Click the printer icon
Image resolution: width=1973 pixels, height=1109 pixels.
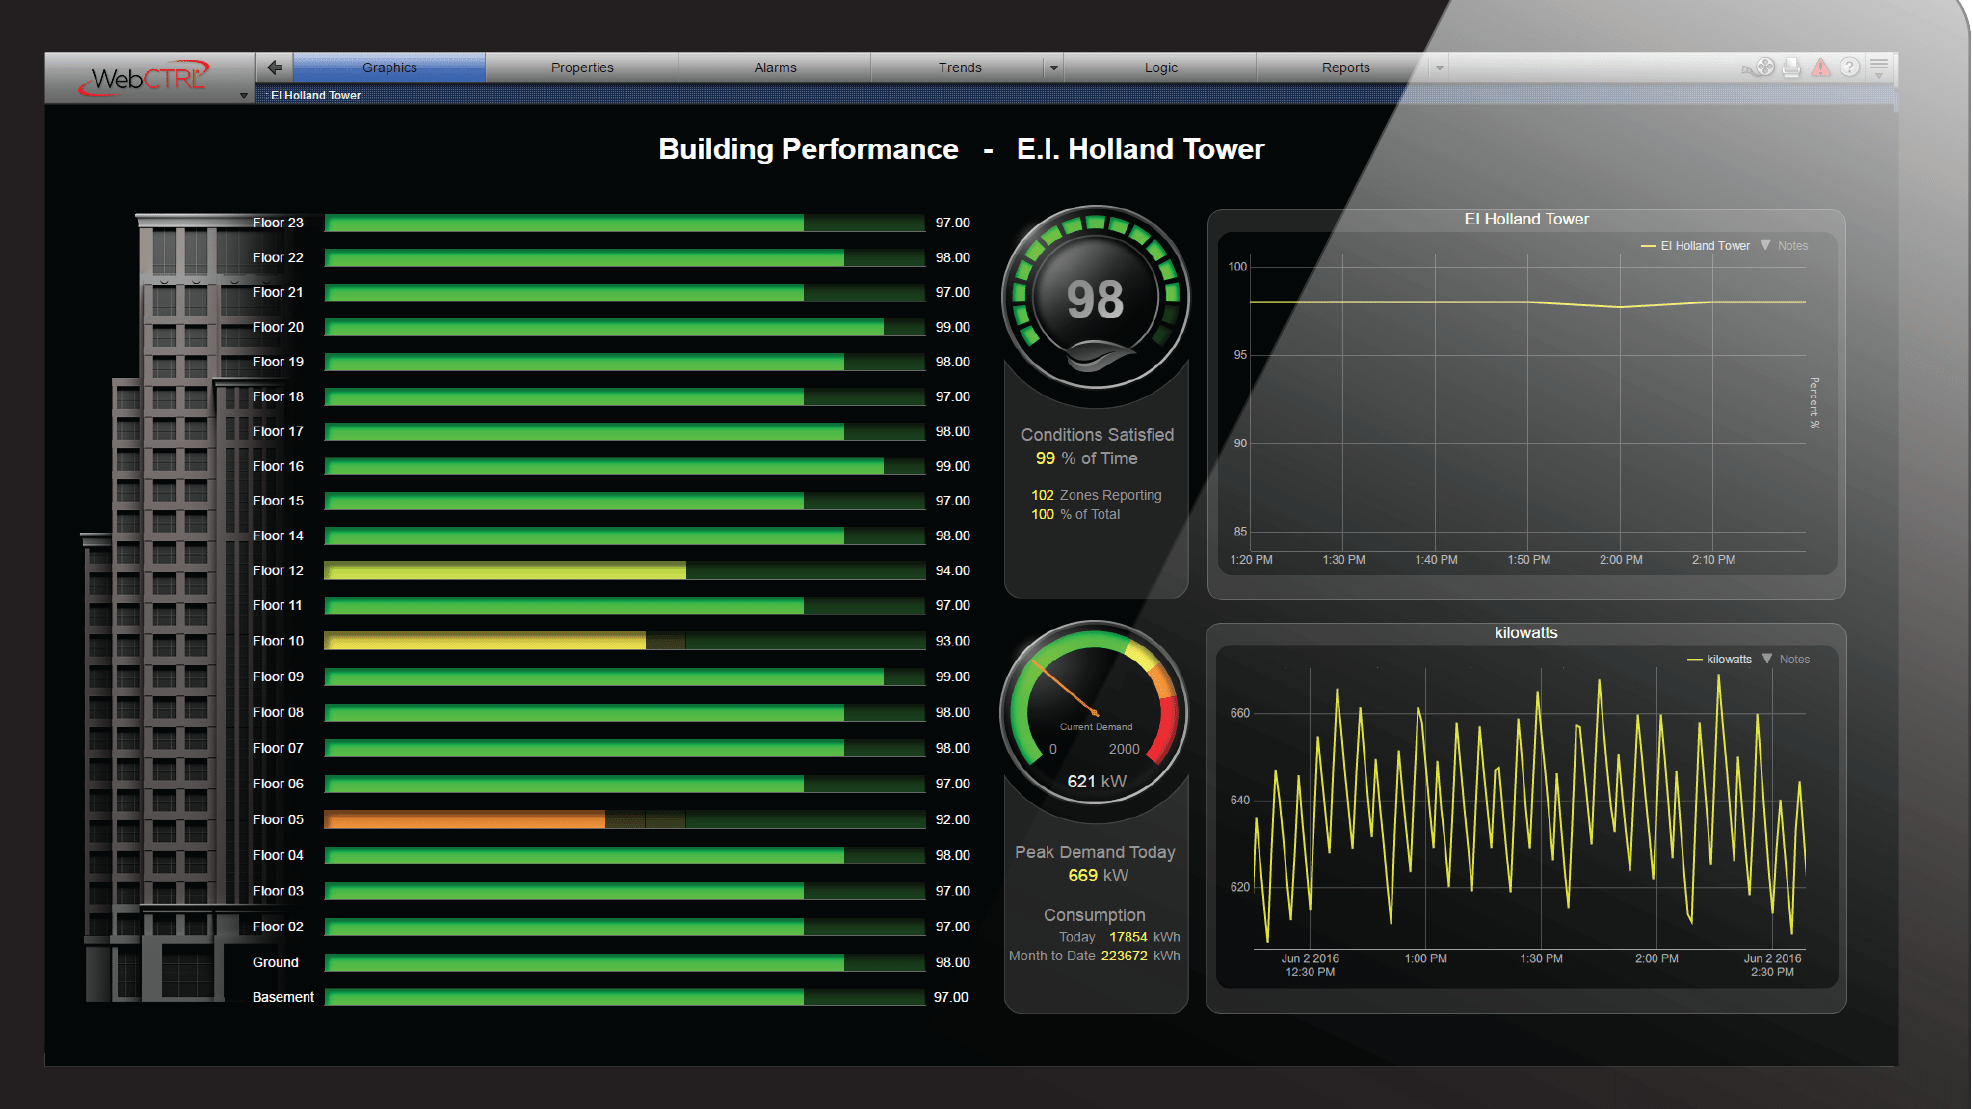coord(1792,68)
